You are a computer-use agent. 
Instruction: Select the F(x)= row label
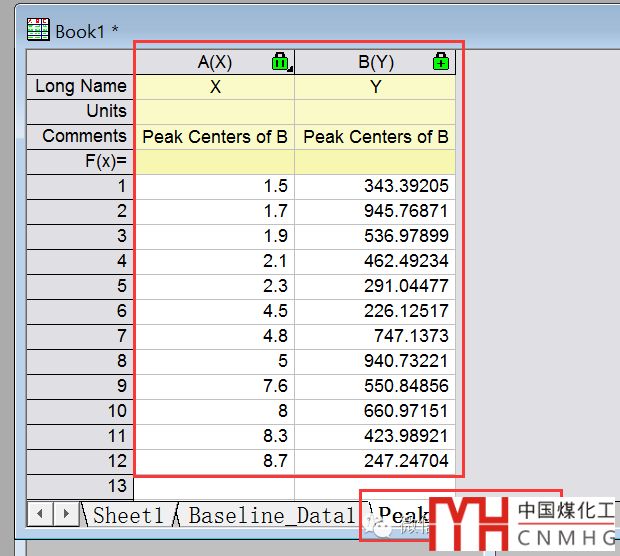coord(80,161)
